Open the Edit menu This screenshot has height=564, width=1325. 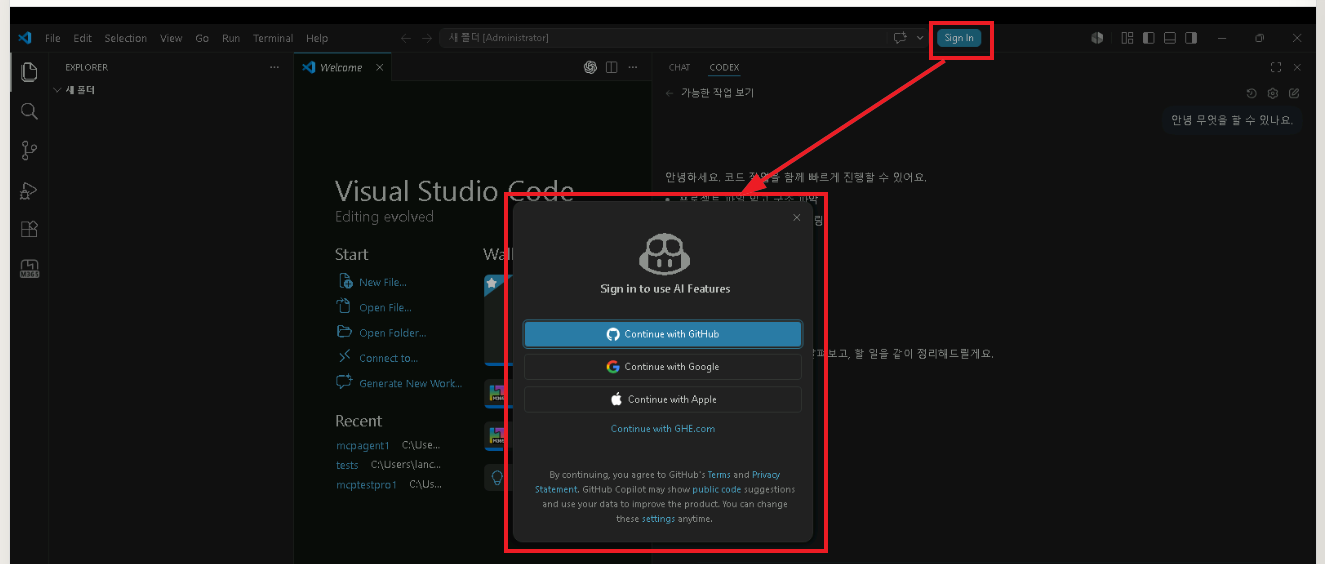tap(82, 38)
